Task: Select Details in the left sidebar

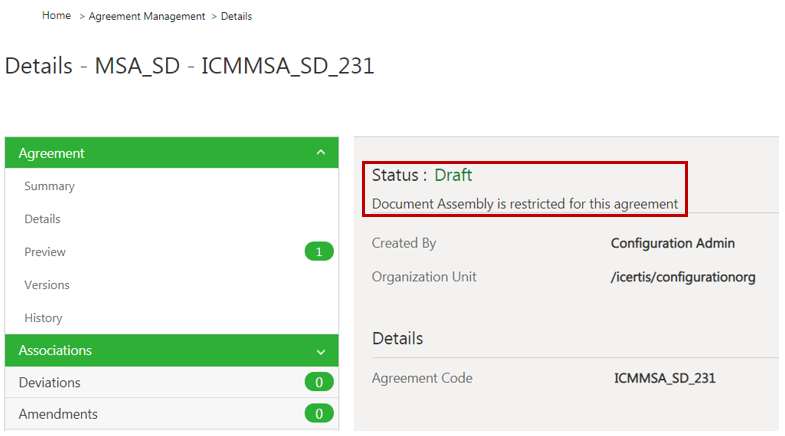Action: coord(42,219)
